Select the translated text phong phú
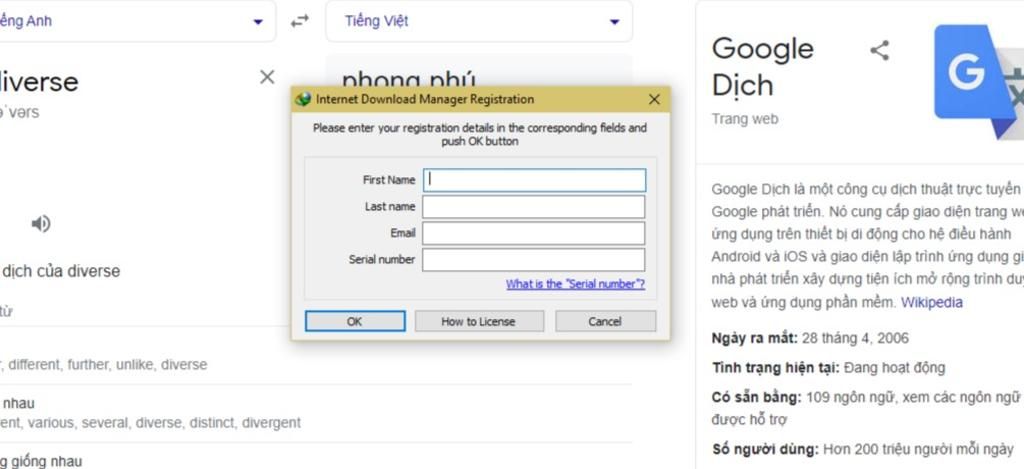This screenshot has height=469, width=1024. tap(409, 78)
